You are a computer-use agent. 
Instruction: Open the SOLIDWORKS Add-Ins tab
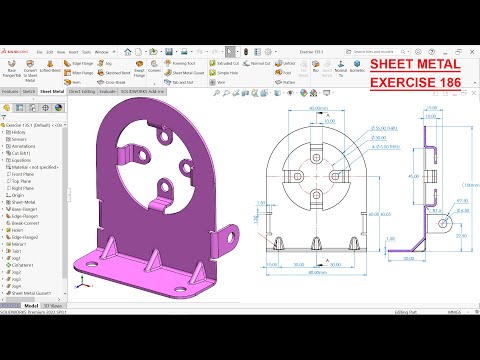(142, 91)
